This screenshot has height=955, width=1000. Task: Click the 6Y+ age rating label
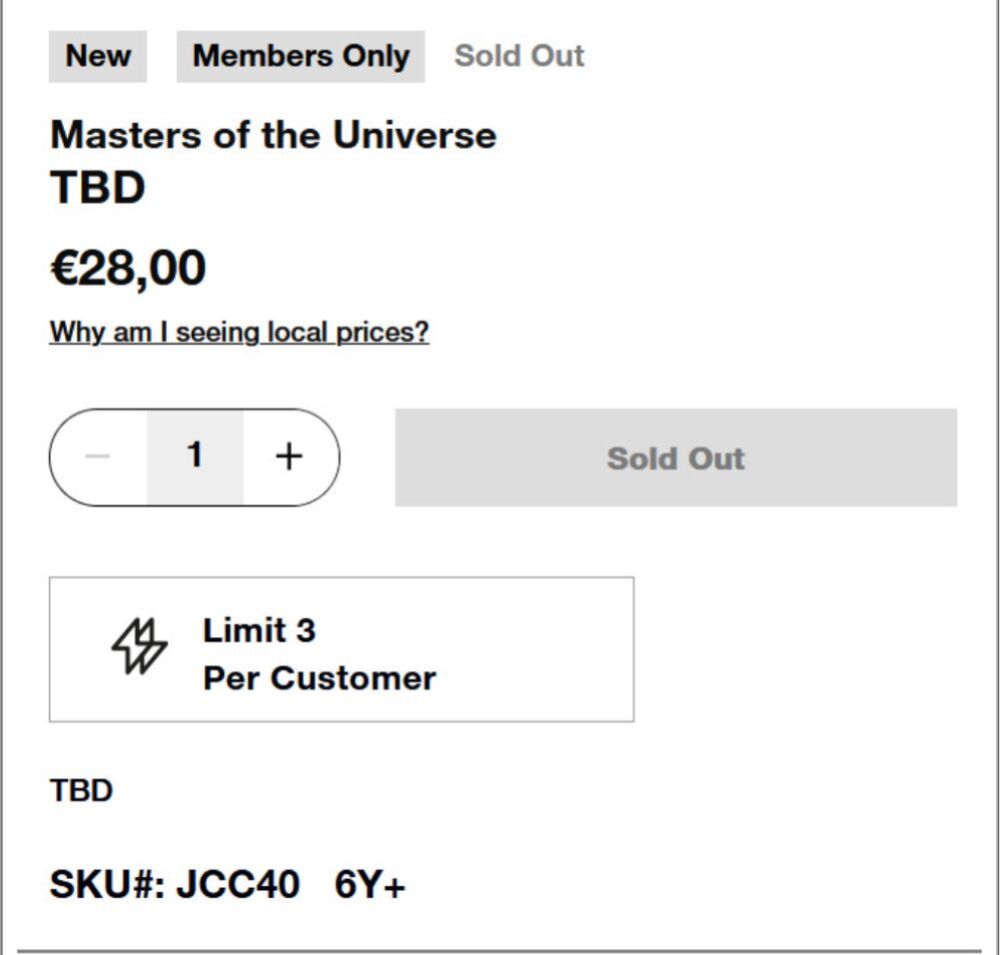tap(370, 885)
